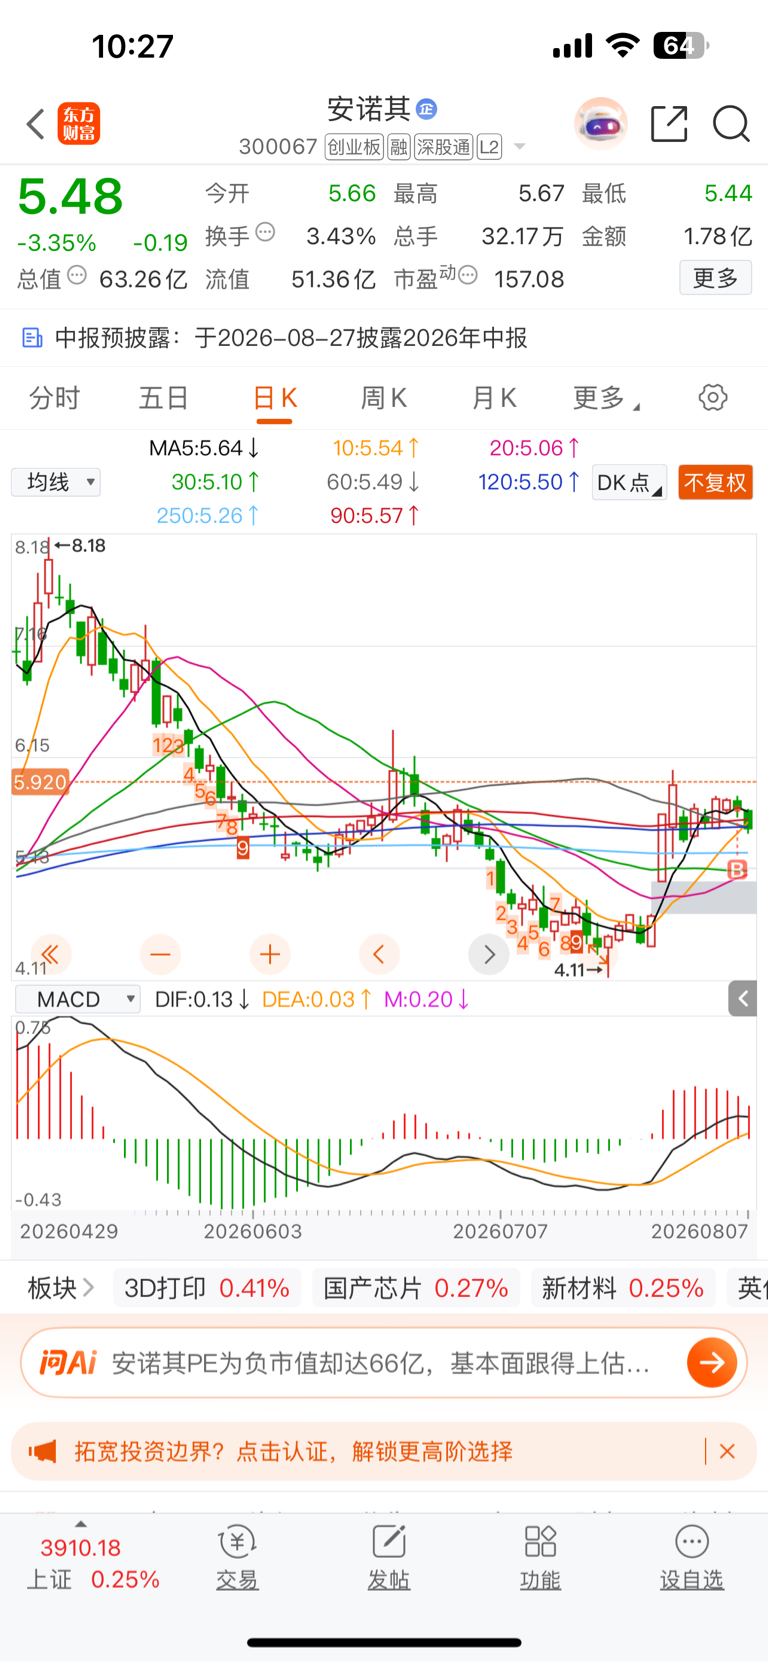
Task: Open the 东方财富 logo icon
Action: point(78,124)
